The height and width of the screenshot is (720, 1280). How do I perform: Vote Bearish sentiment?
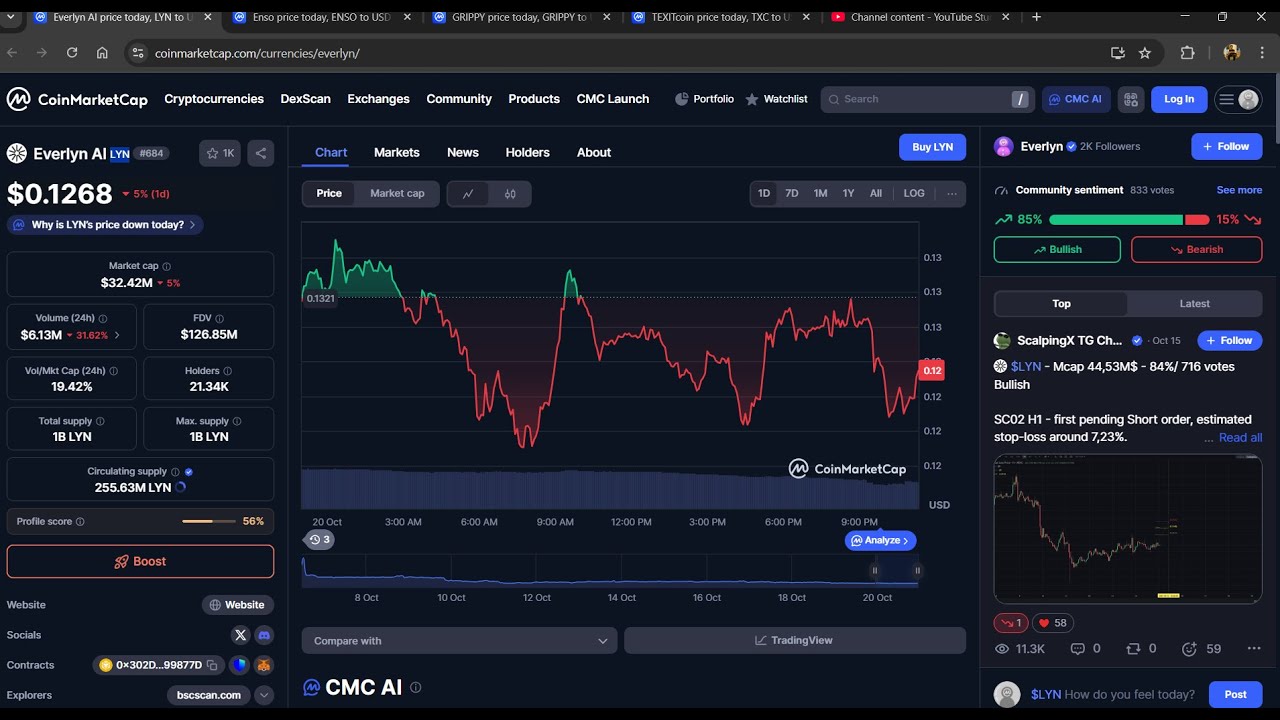1197,250
